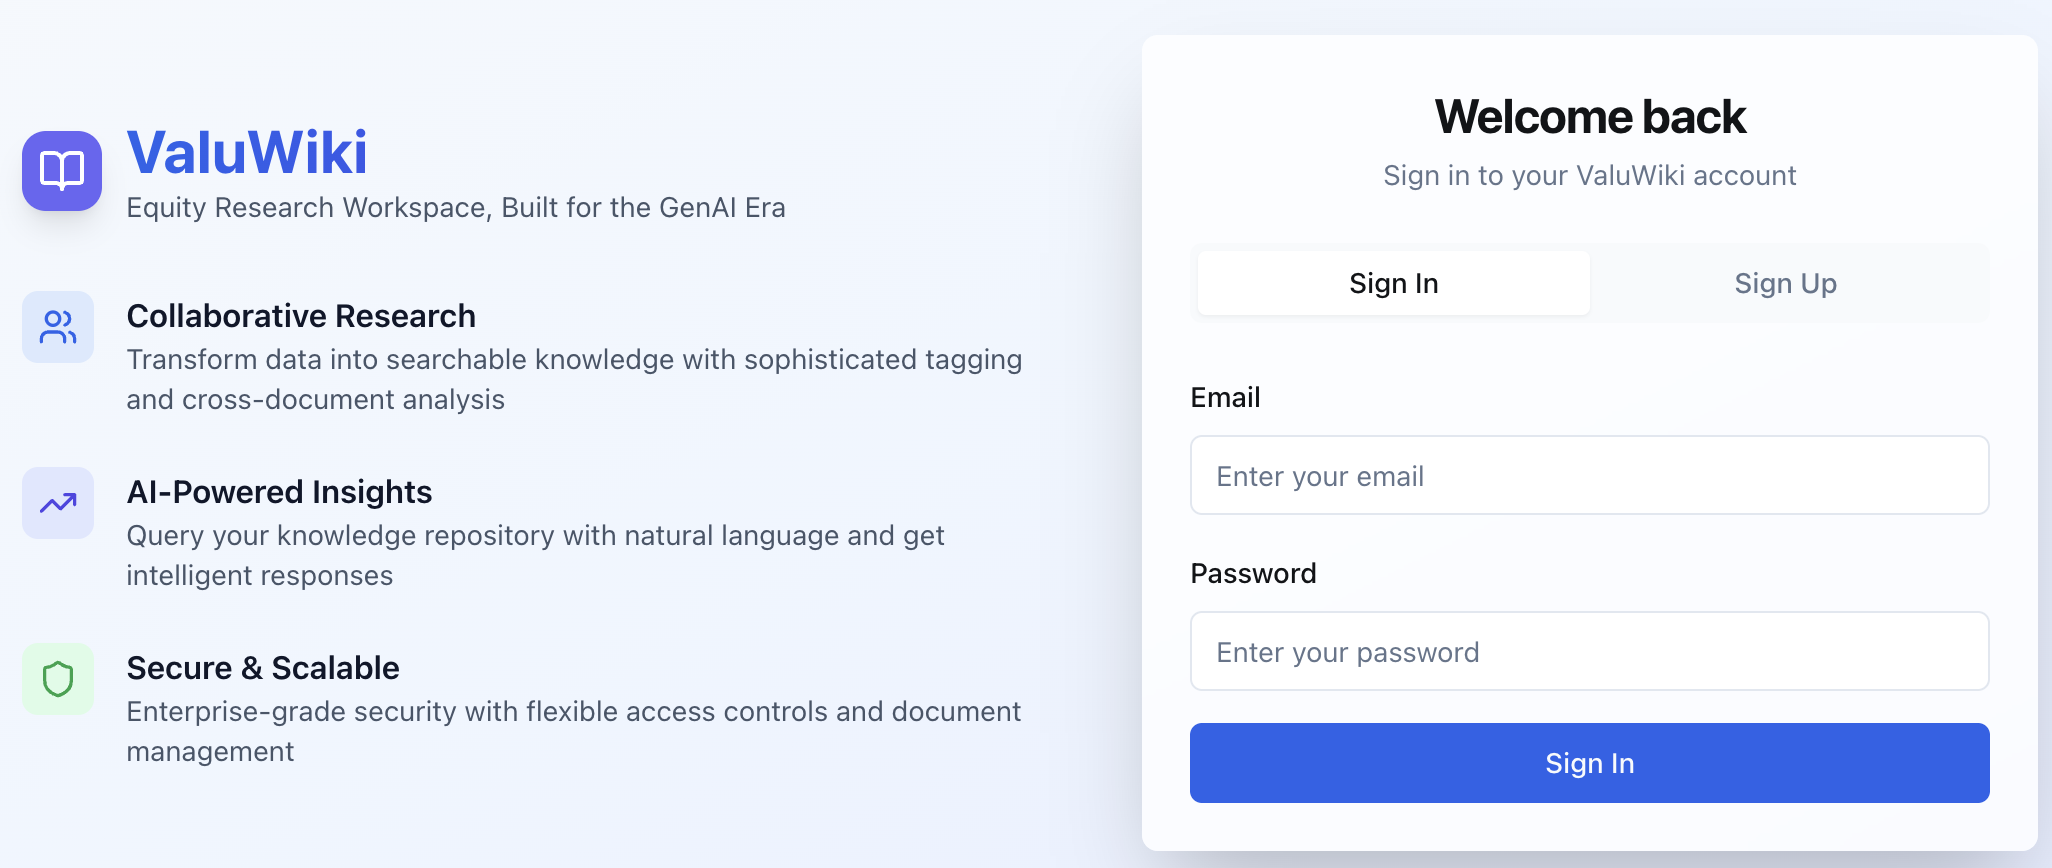Click the Sign in to your ValuWiki account subtitle
The height and width of the screenshot is (868, 2052).
[x=1590, y=175]
